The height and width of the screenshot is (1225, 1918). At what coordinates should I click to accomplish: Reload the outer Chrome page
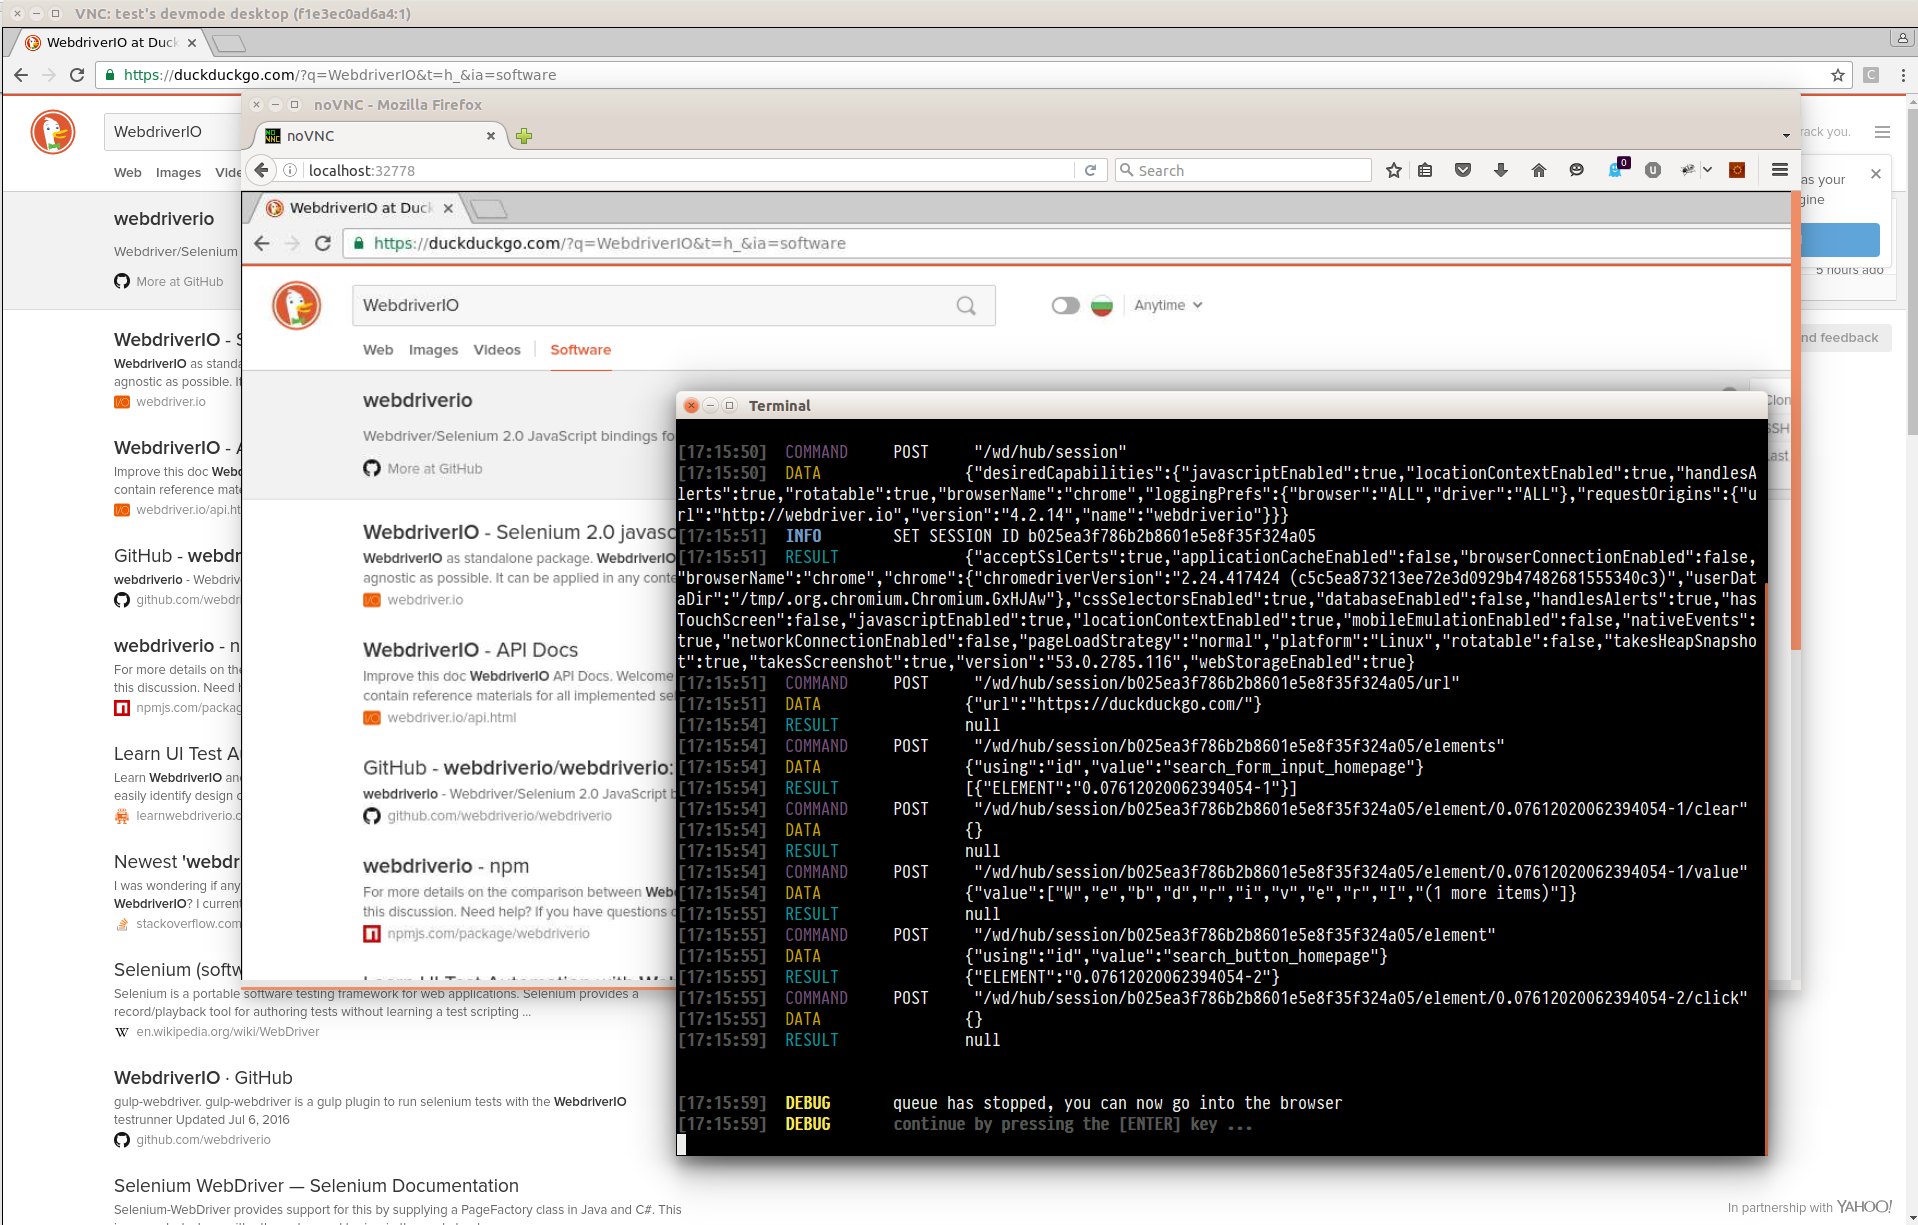[x=77, y=75]
